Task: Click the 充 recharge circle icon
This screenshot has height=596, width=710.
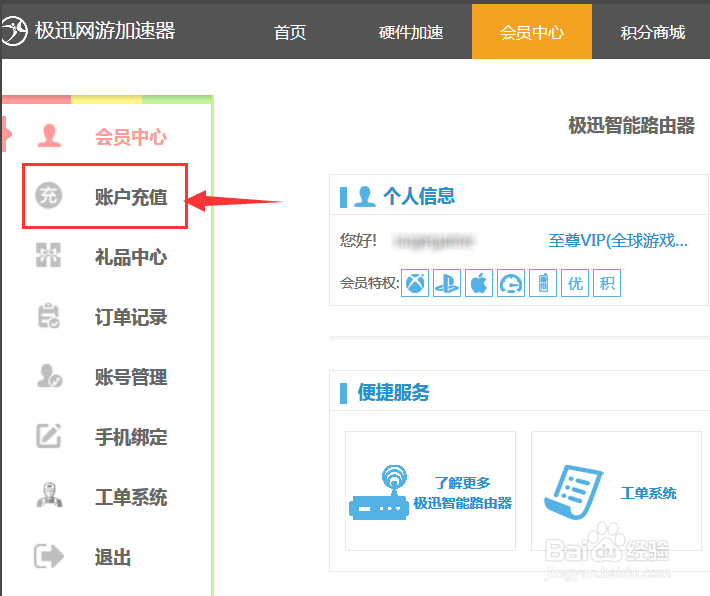Action: point(49,196)
